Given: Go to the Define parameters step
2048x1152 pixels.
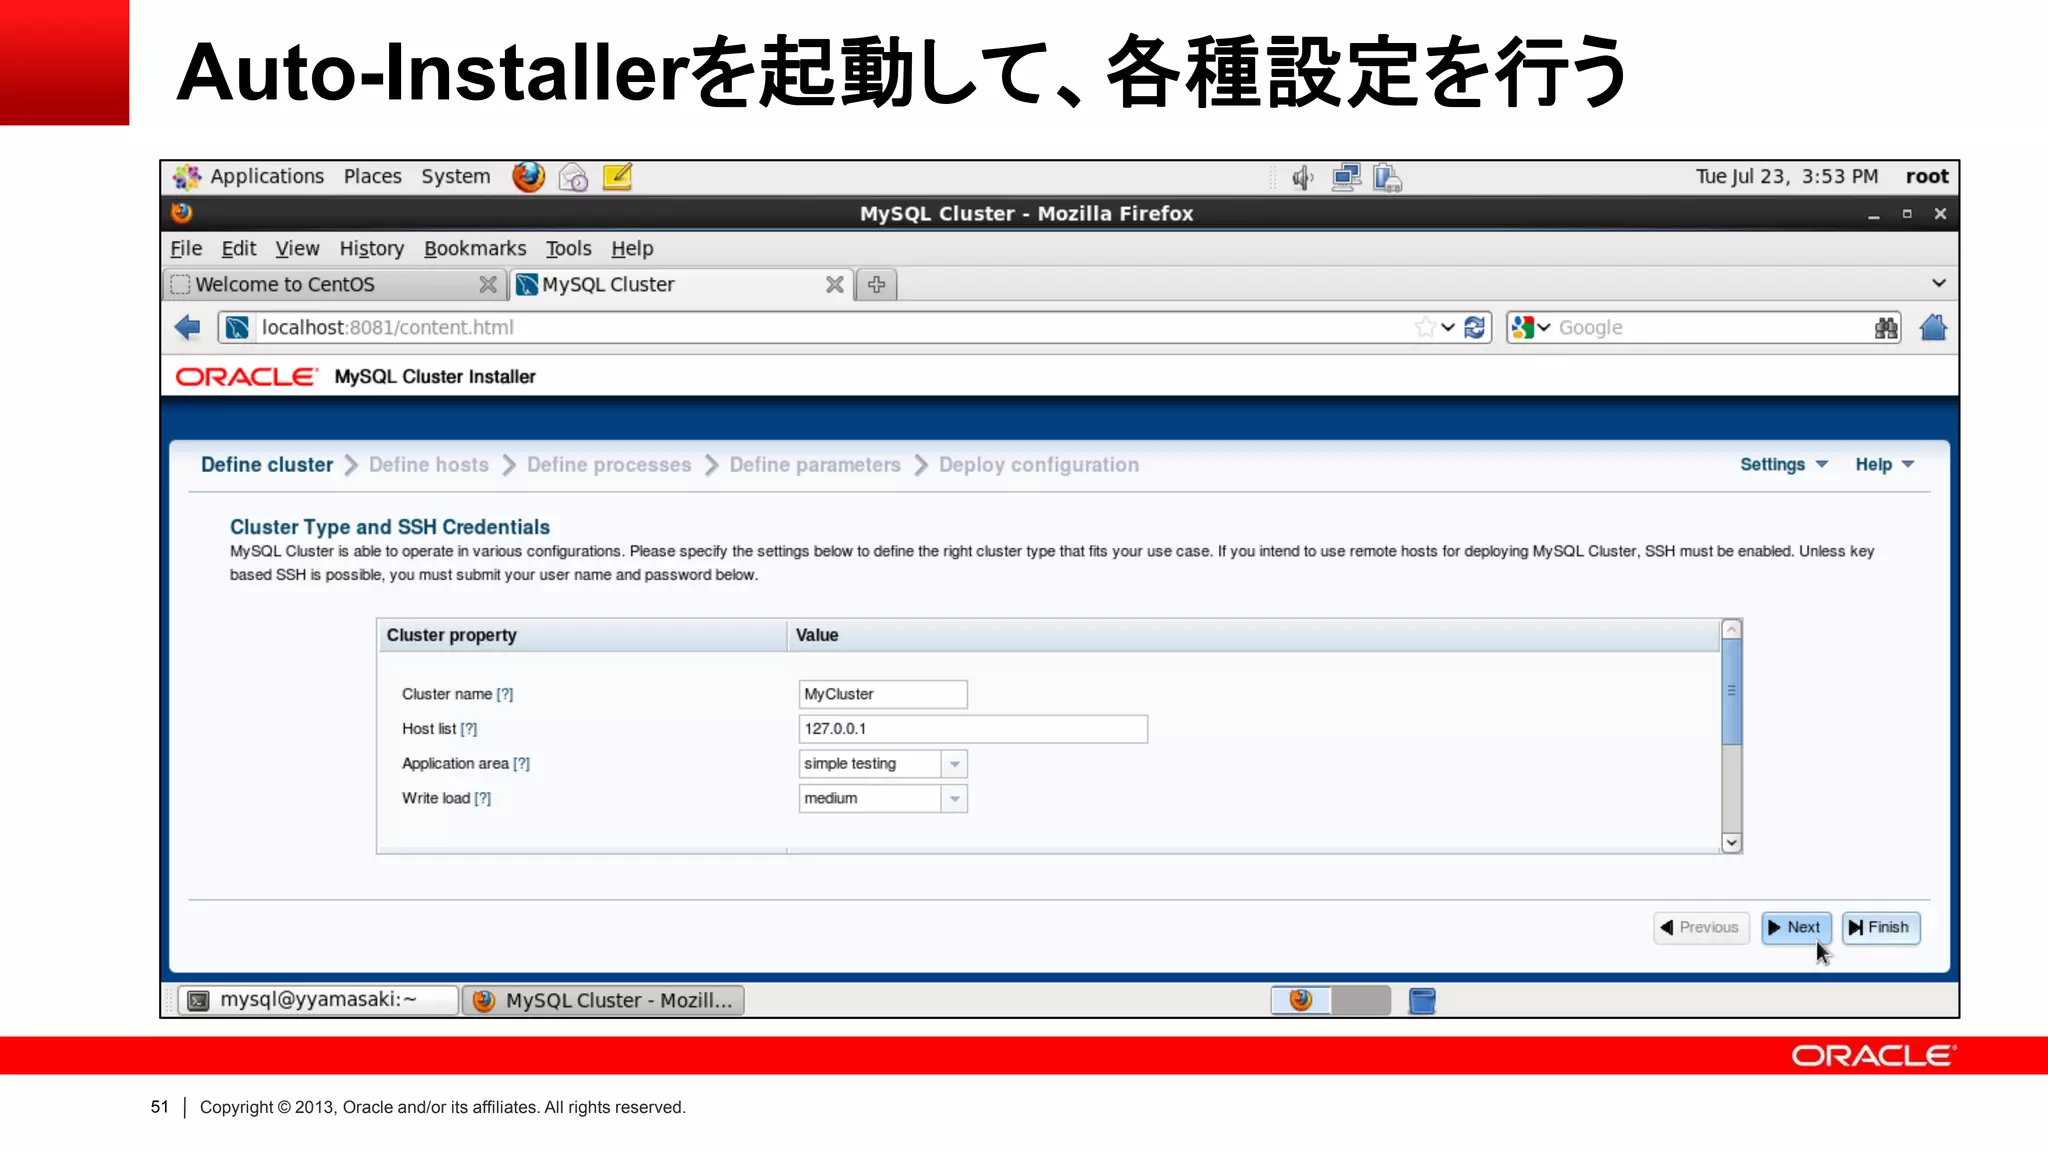Looking at the screenshot, I should click(x=815, y=465).
